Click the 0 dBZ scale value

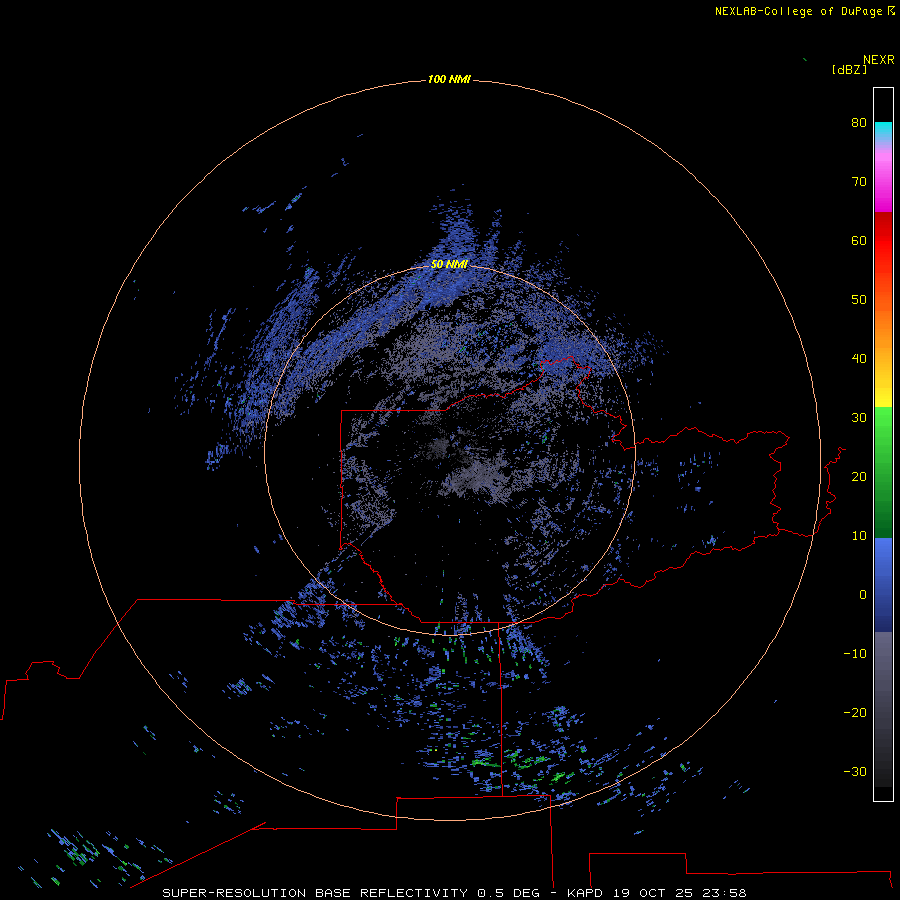pos(863,595)
